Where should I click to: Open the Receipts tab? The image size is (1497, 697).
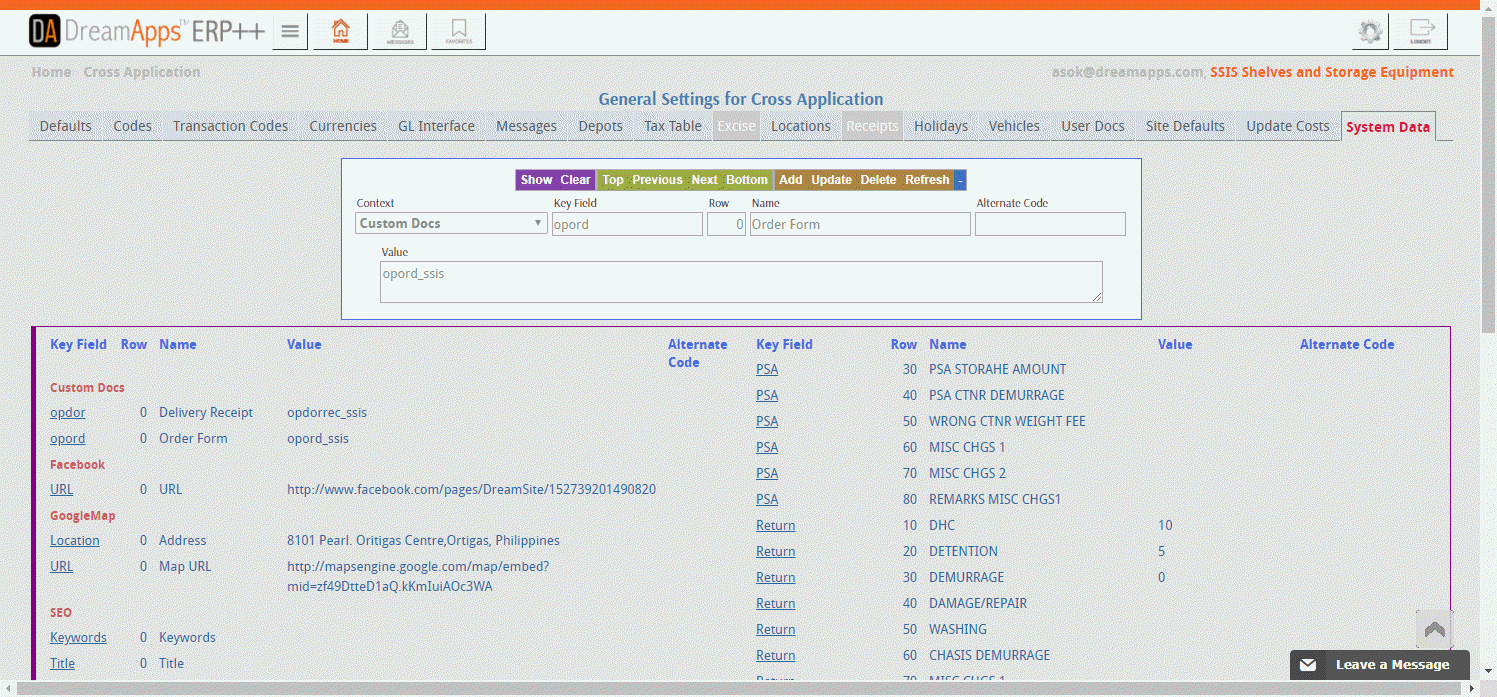pos(873,126)
